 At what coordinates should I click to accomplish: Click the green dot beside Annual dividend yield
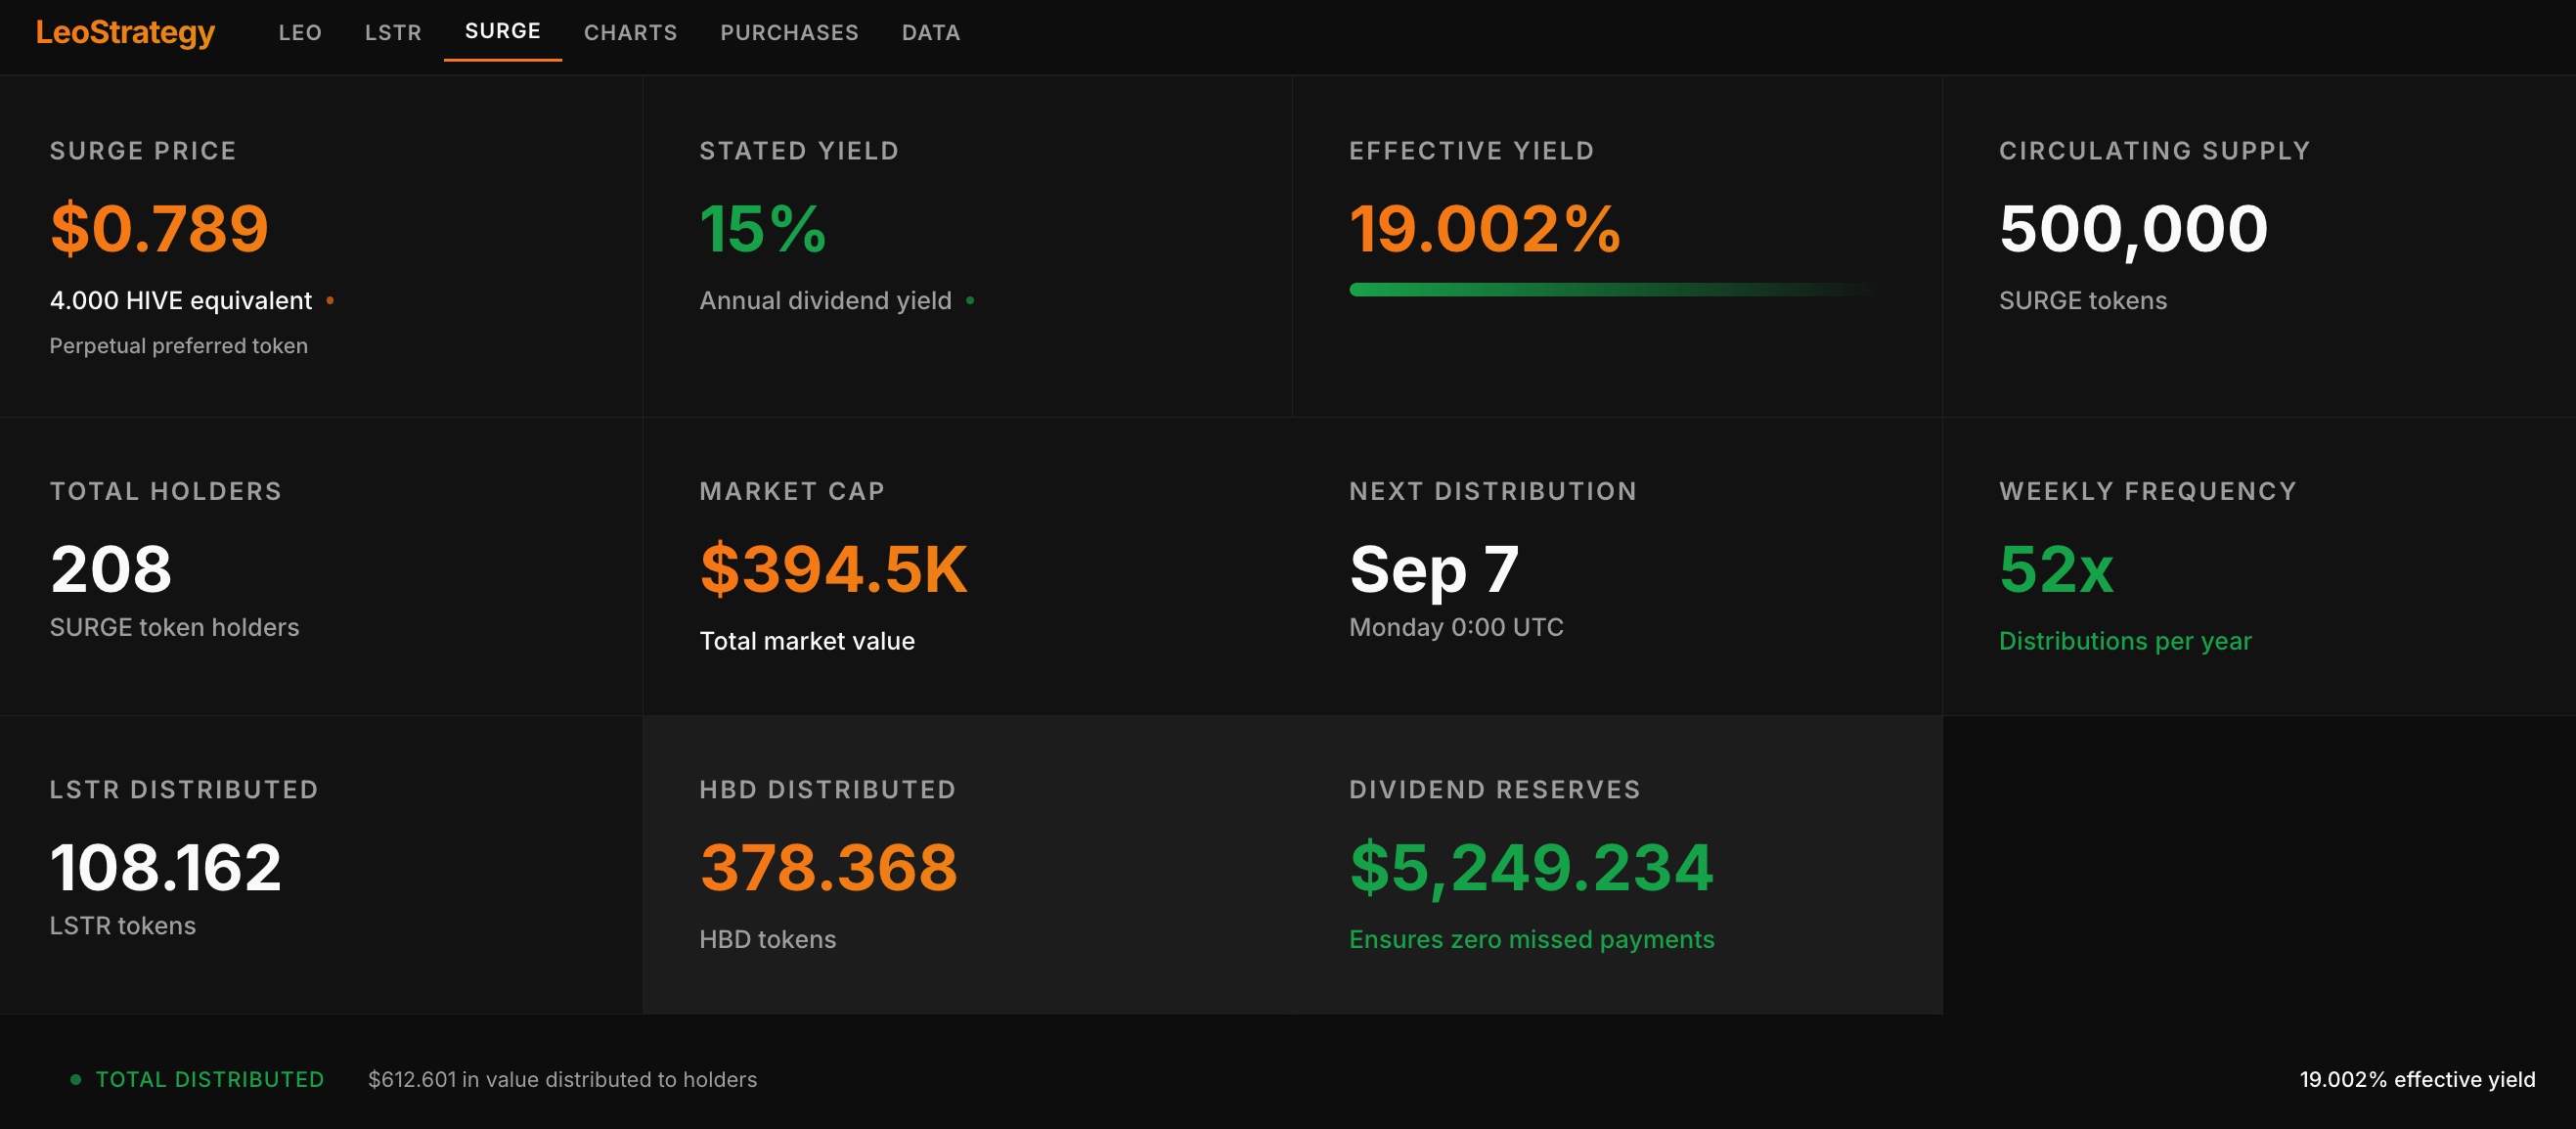tap(970, 300)
